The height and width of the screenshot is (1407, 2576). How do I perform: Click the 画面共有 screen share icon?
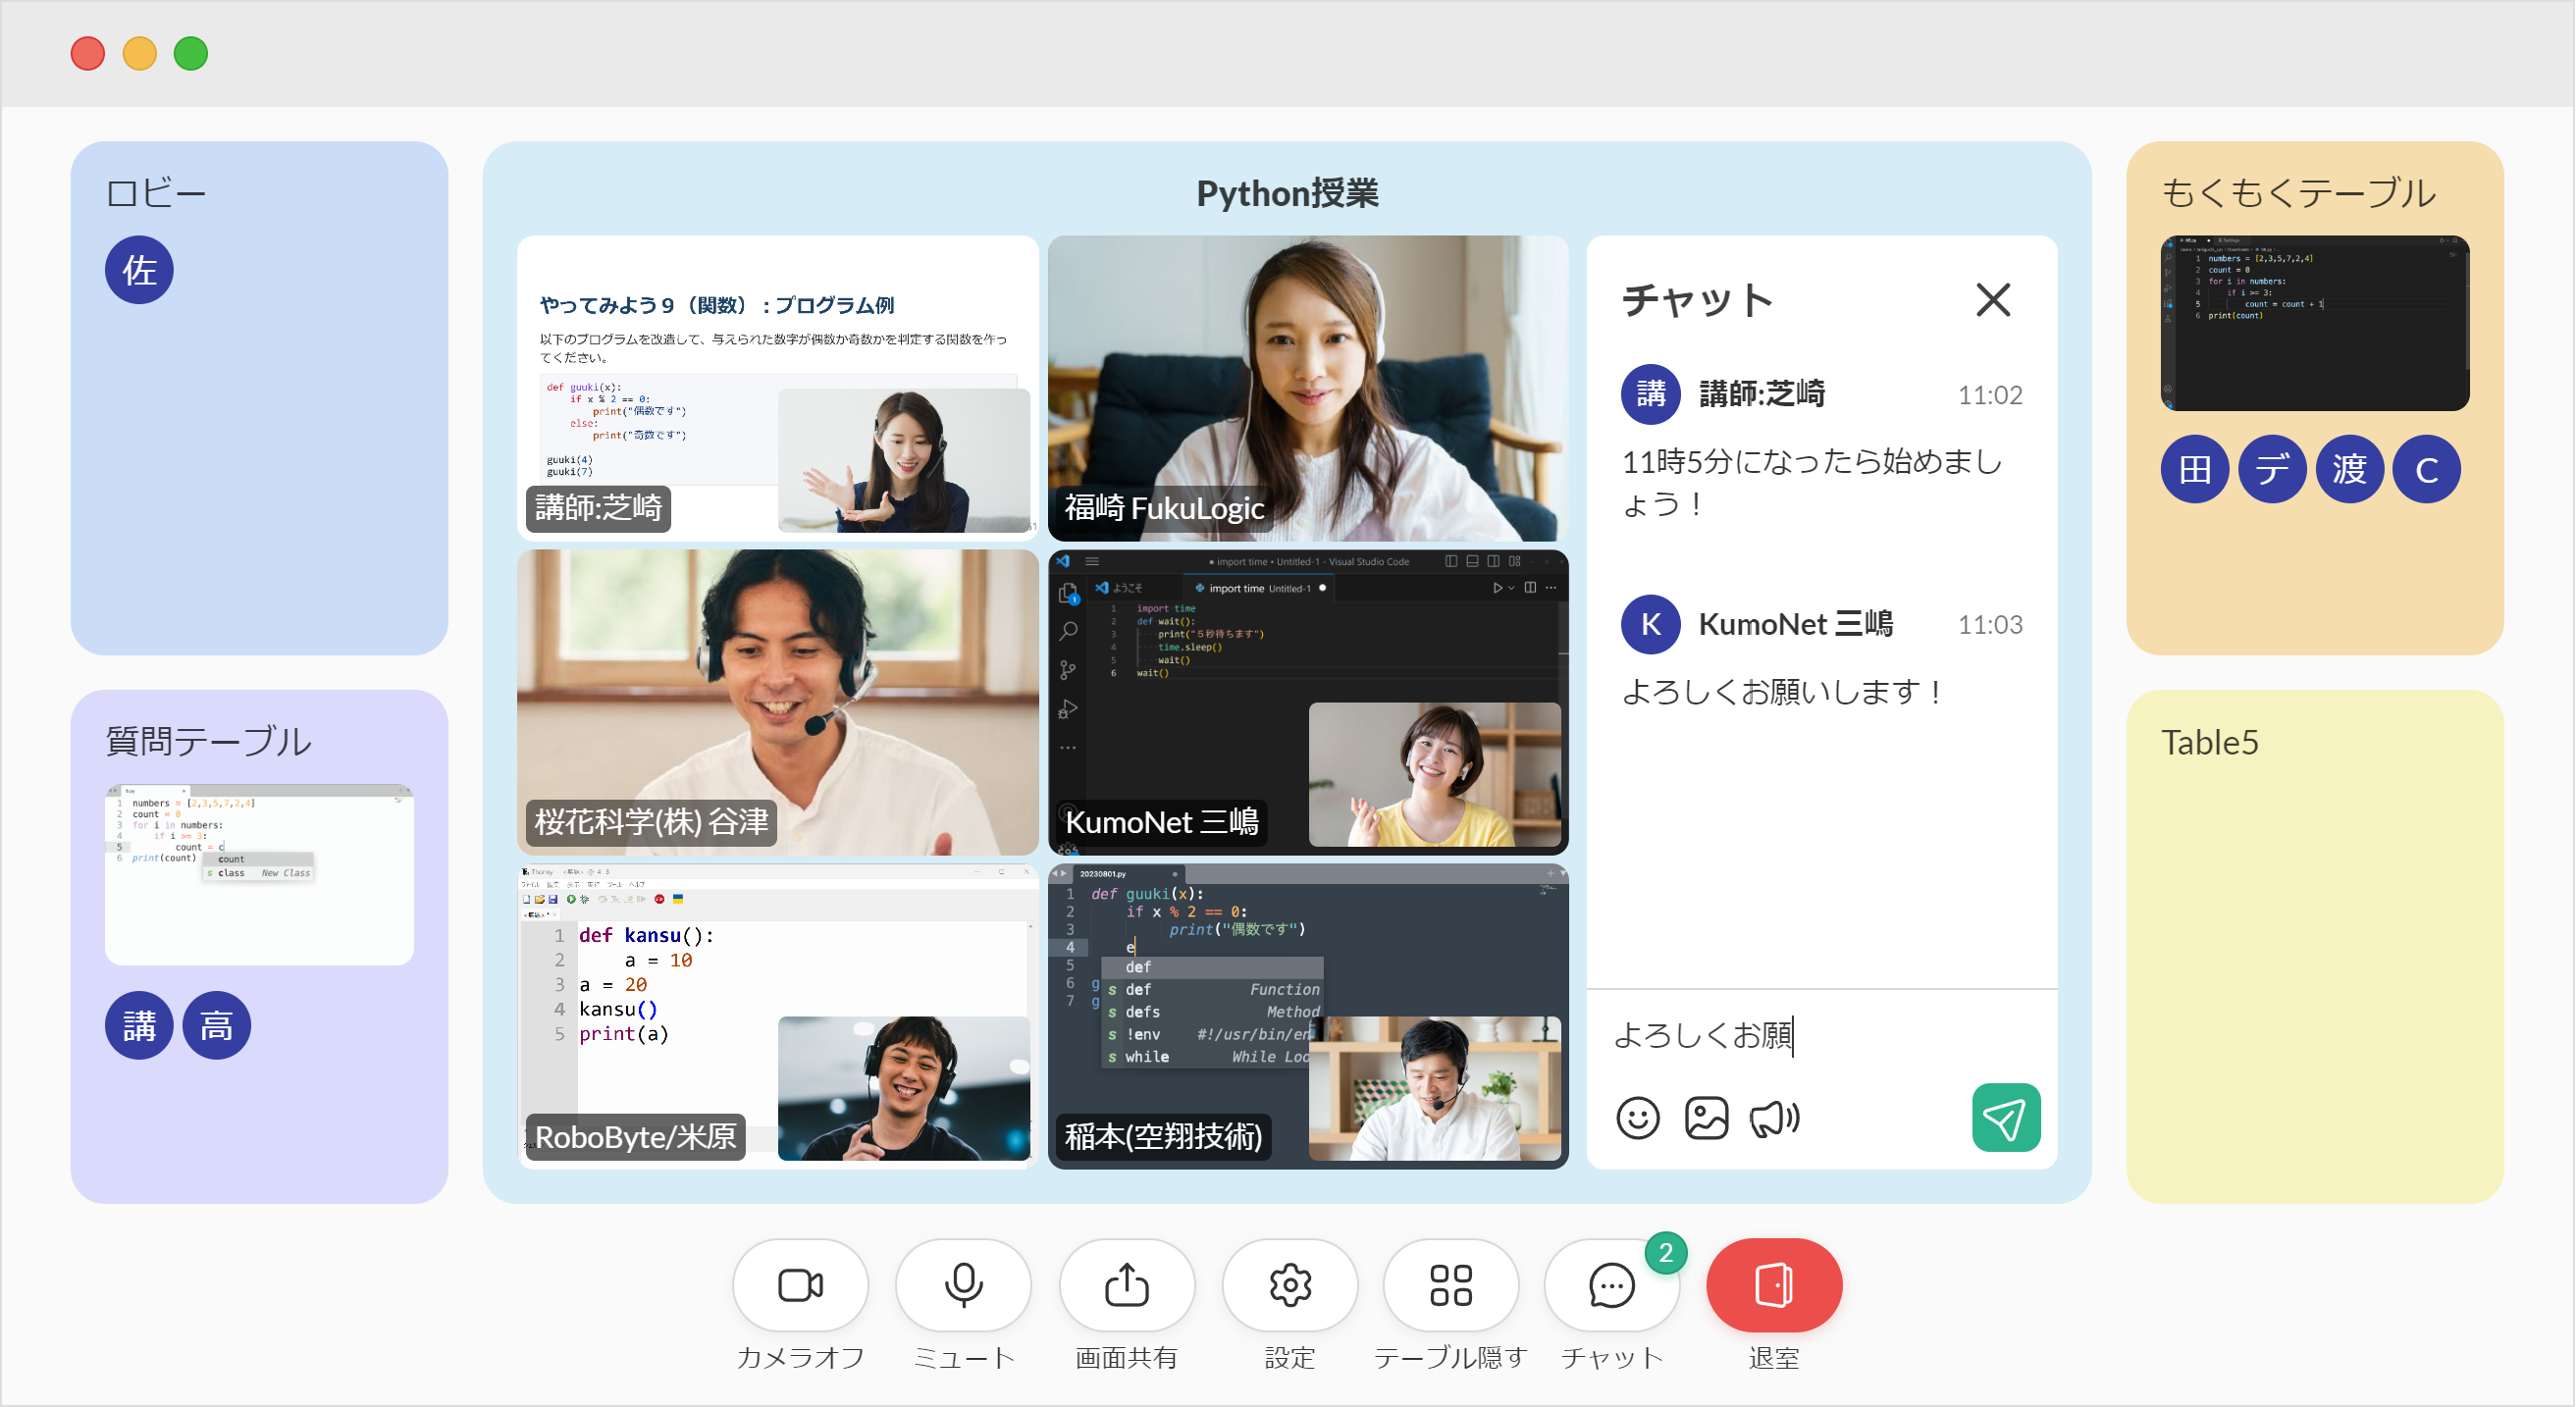(x=1126, y=1285)
